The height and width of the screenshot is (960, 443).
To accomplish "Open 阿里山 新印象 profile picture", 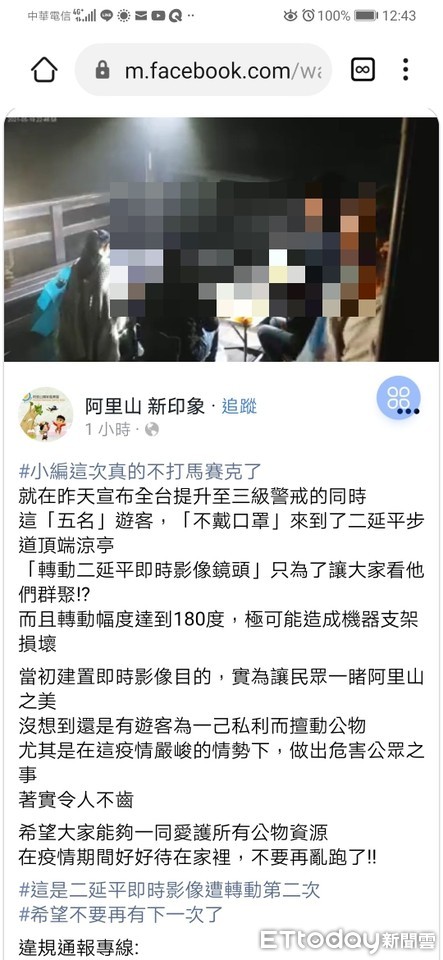I will coord(45,414).
